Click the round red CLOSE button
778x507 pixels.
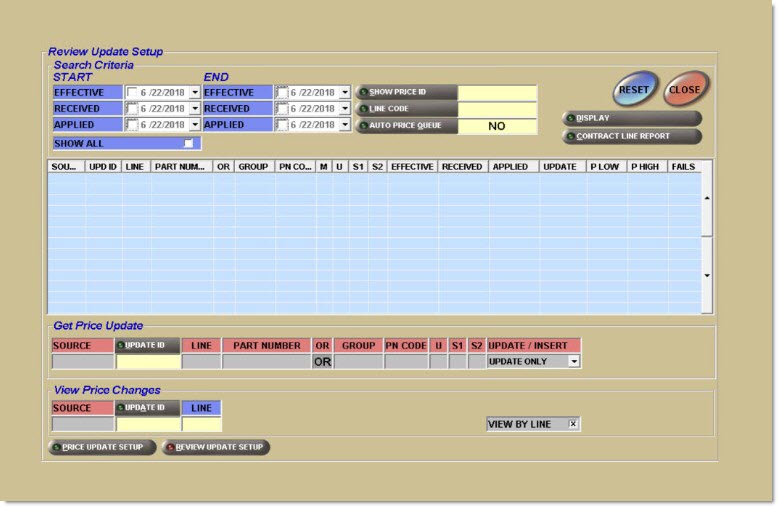point(685,89)
